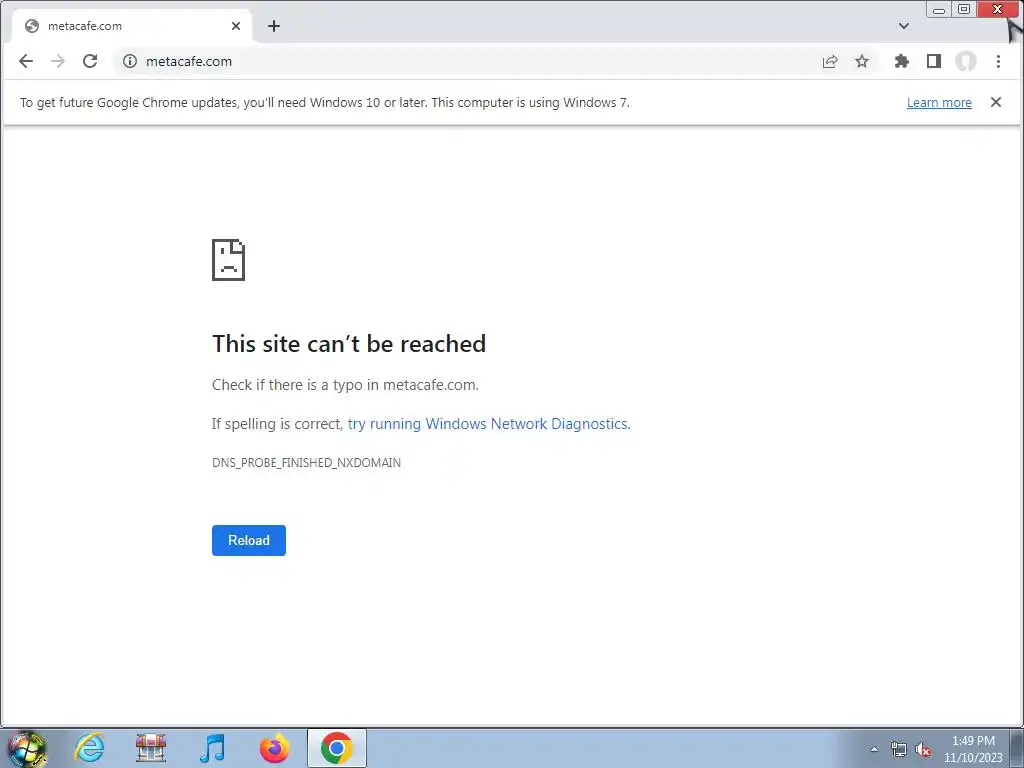Go back to the previous page
Screen dimensions: 1024x768
click(26, 61)
